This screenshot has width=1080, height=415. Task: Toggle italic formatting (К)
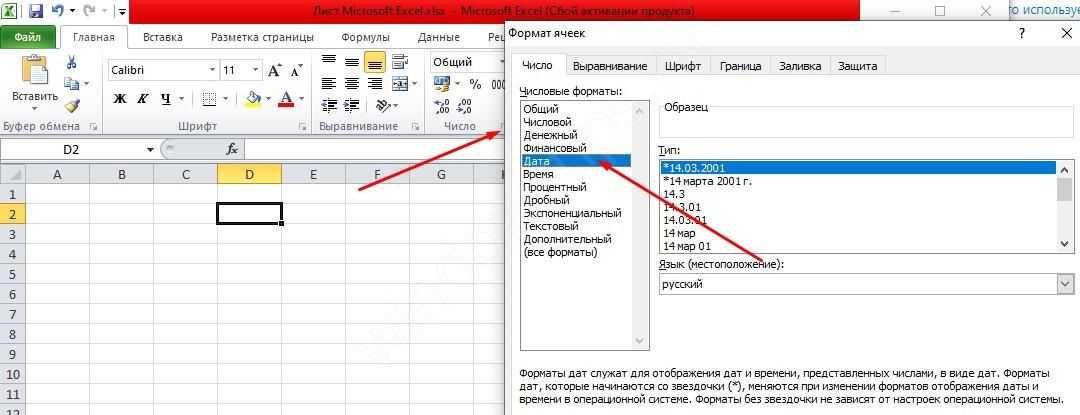(x=143, y=99)
